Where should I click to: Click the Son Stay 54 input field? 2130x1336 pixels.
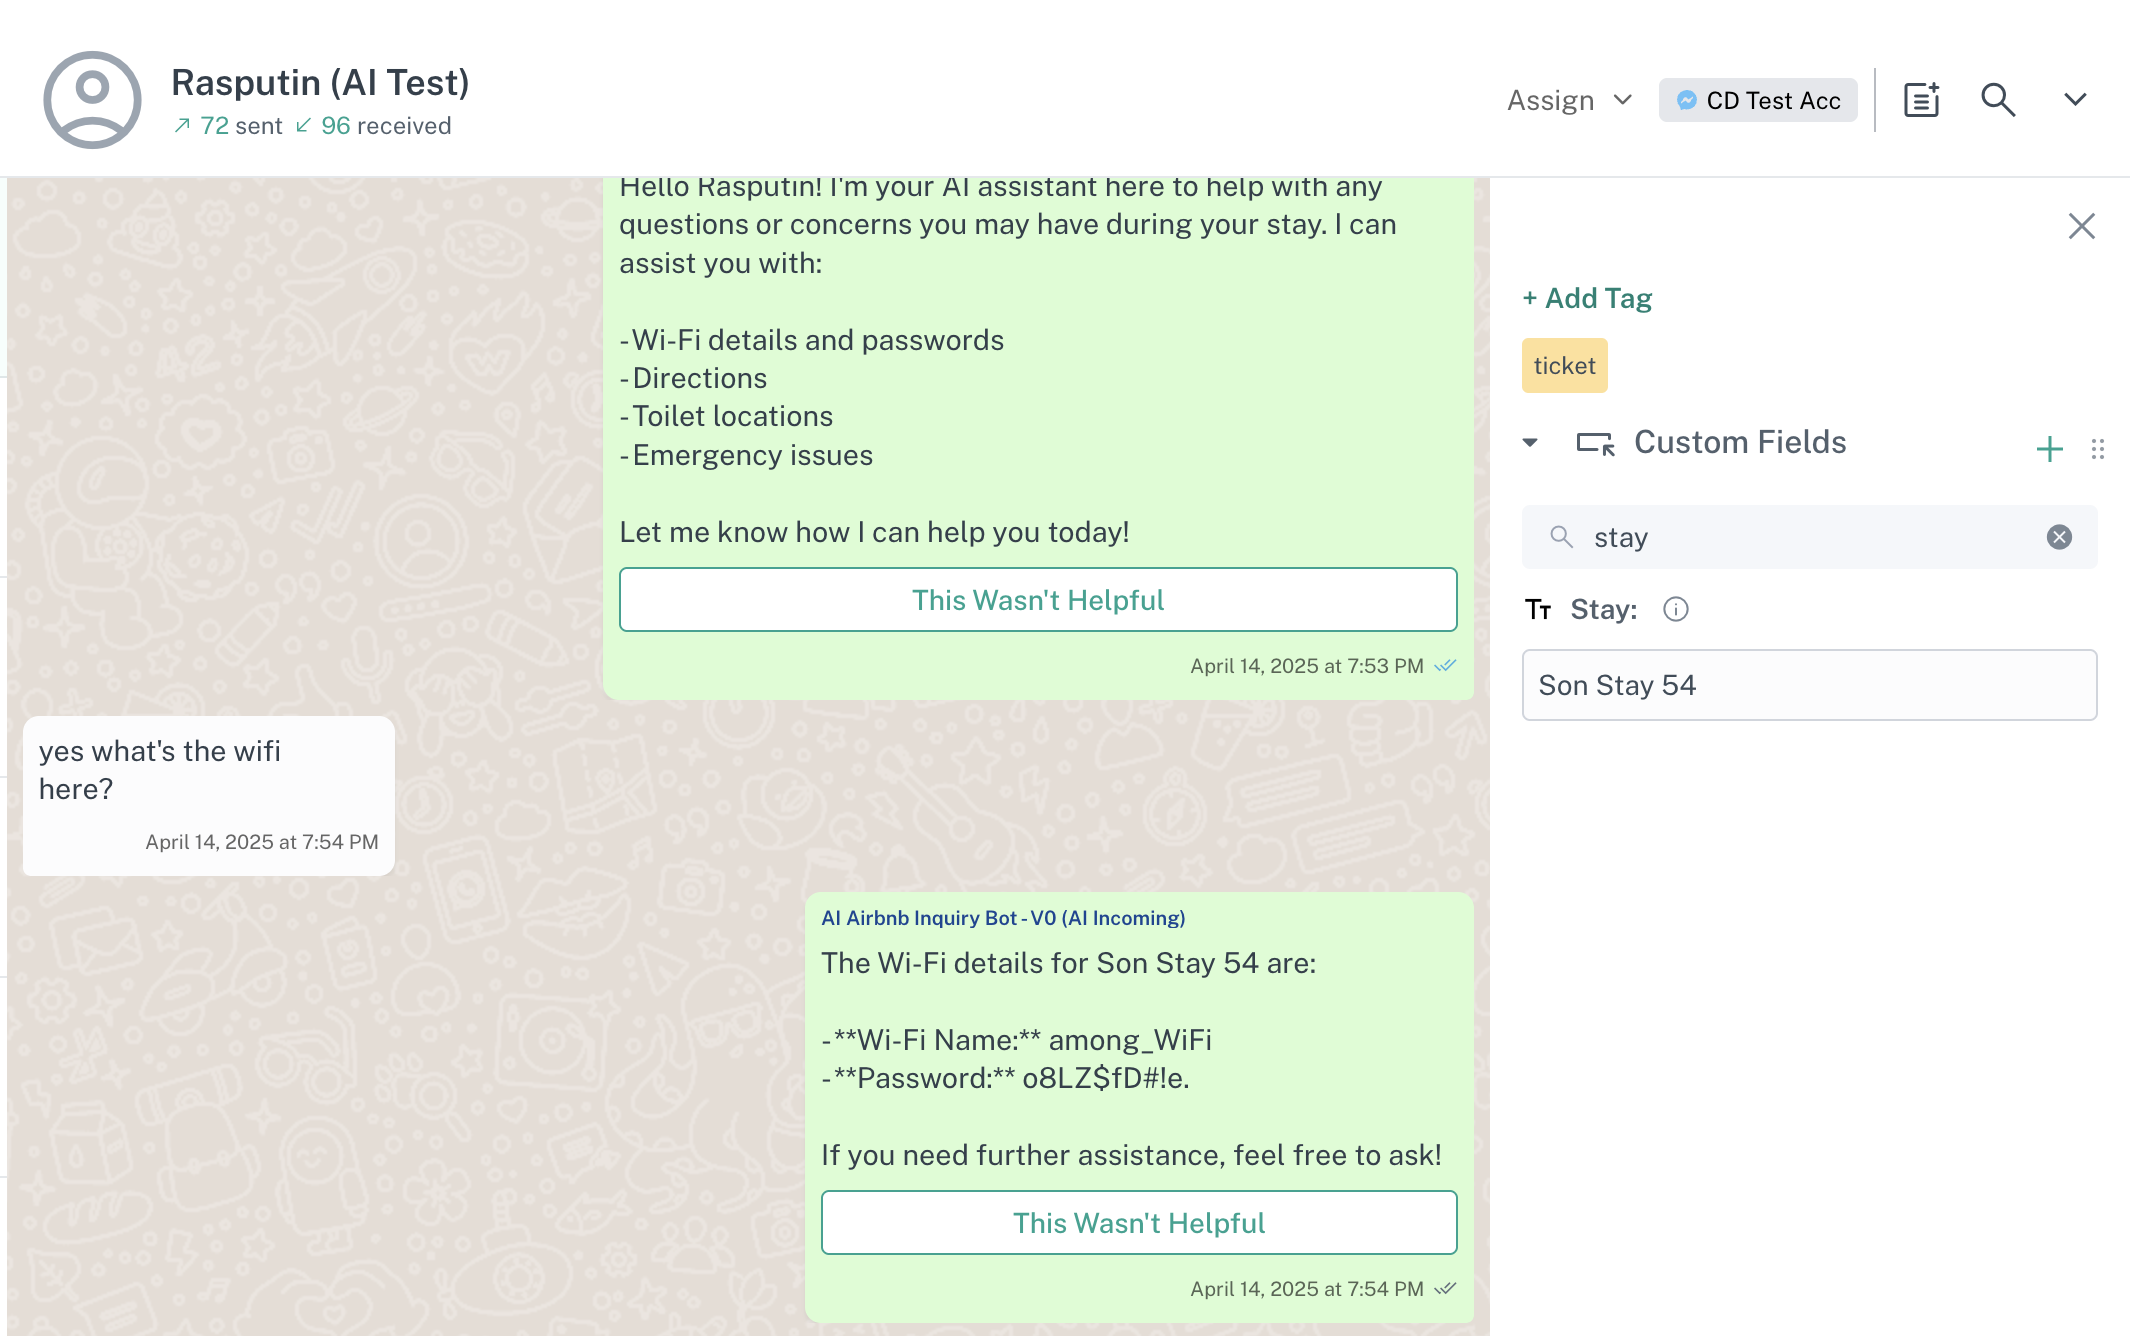tap(1808, 685)
